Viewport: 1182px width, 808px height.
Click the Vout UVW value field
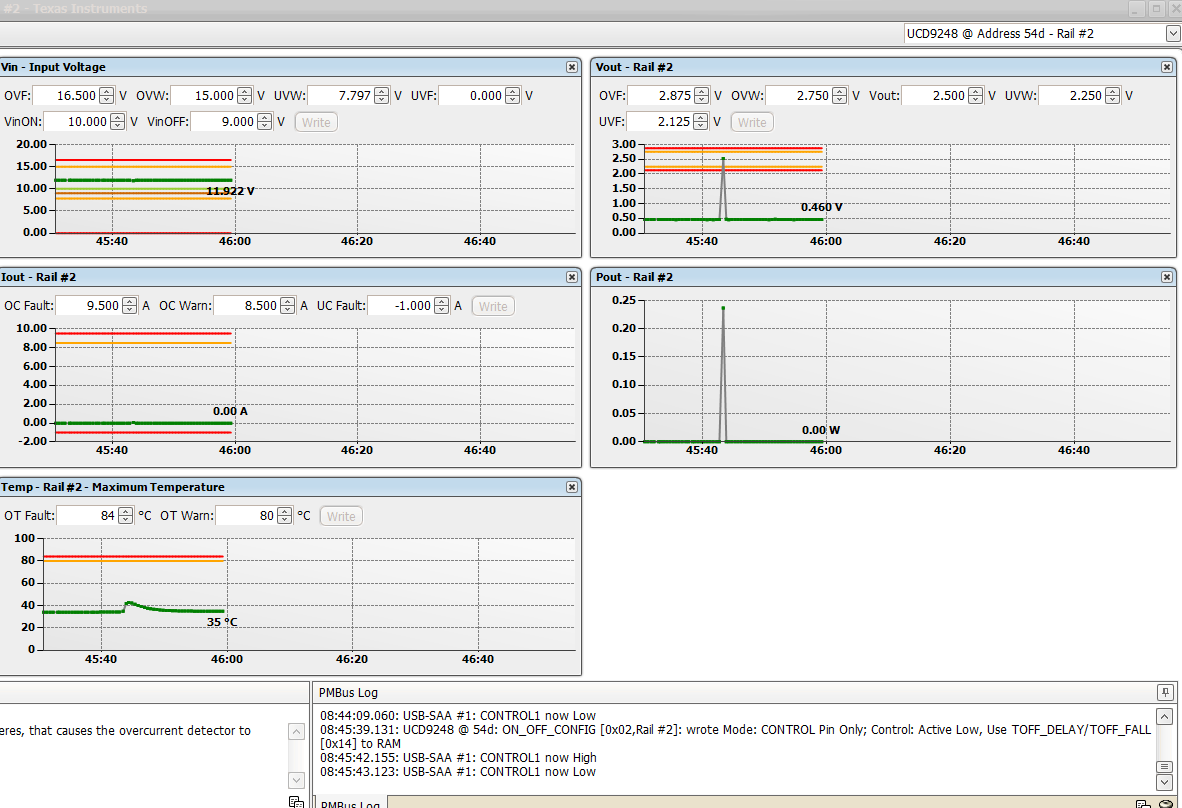click(x=1072, y=96)
